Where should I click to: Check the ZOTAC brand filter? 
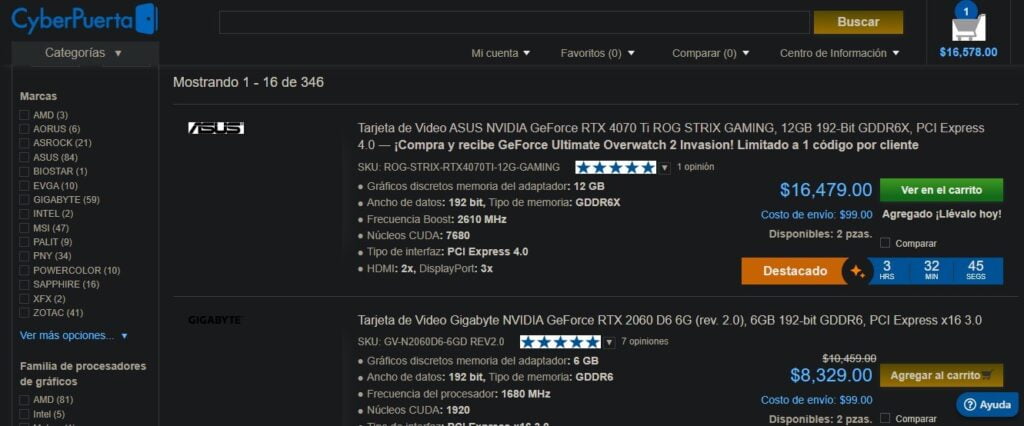click(24, 313)
